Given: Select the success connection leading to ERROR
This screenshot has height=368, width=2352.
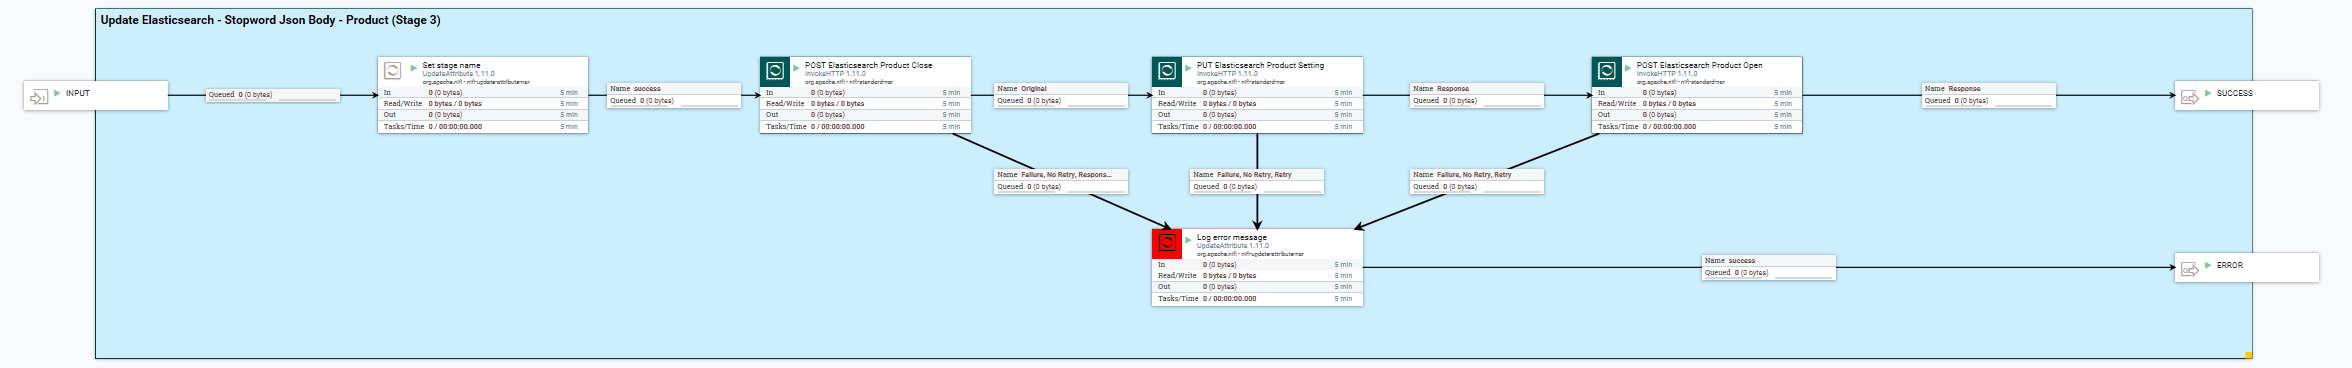Looking at the screenshot, I should click(1769, 267).
